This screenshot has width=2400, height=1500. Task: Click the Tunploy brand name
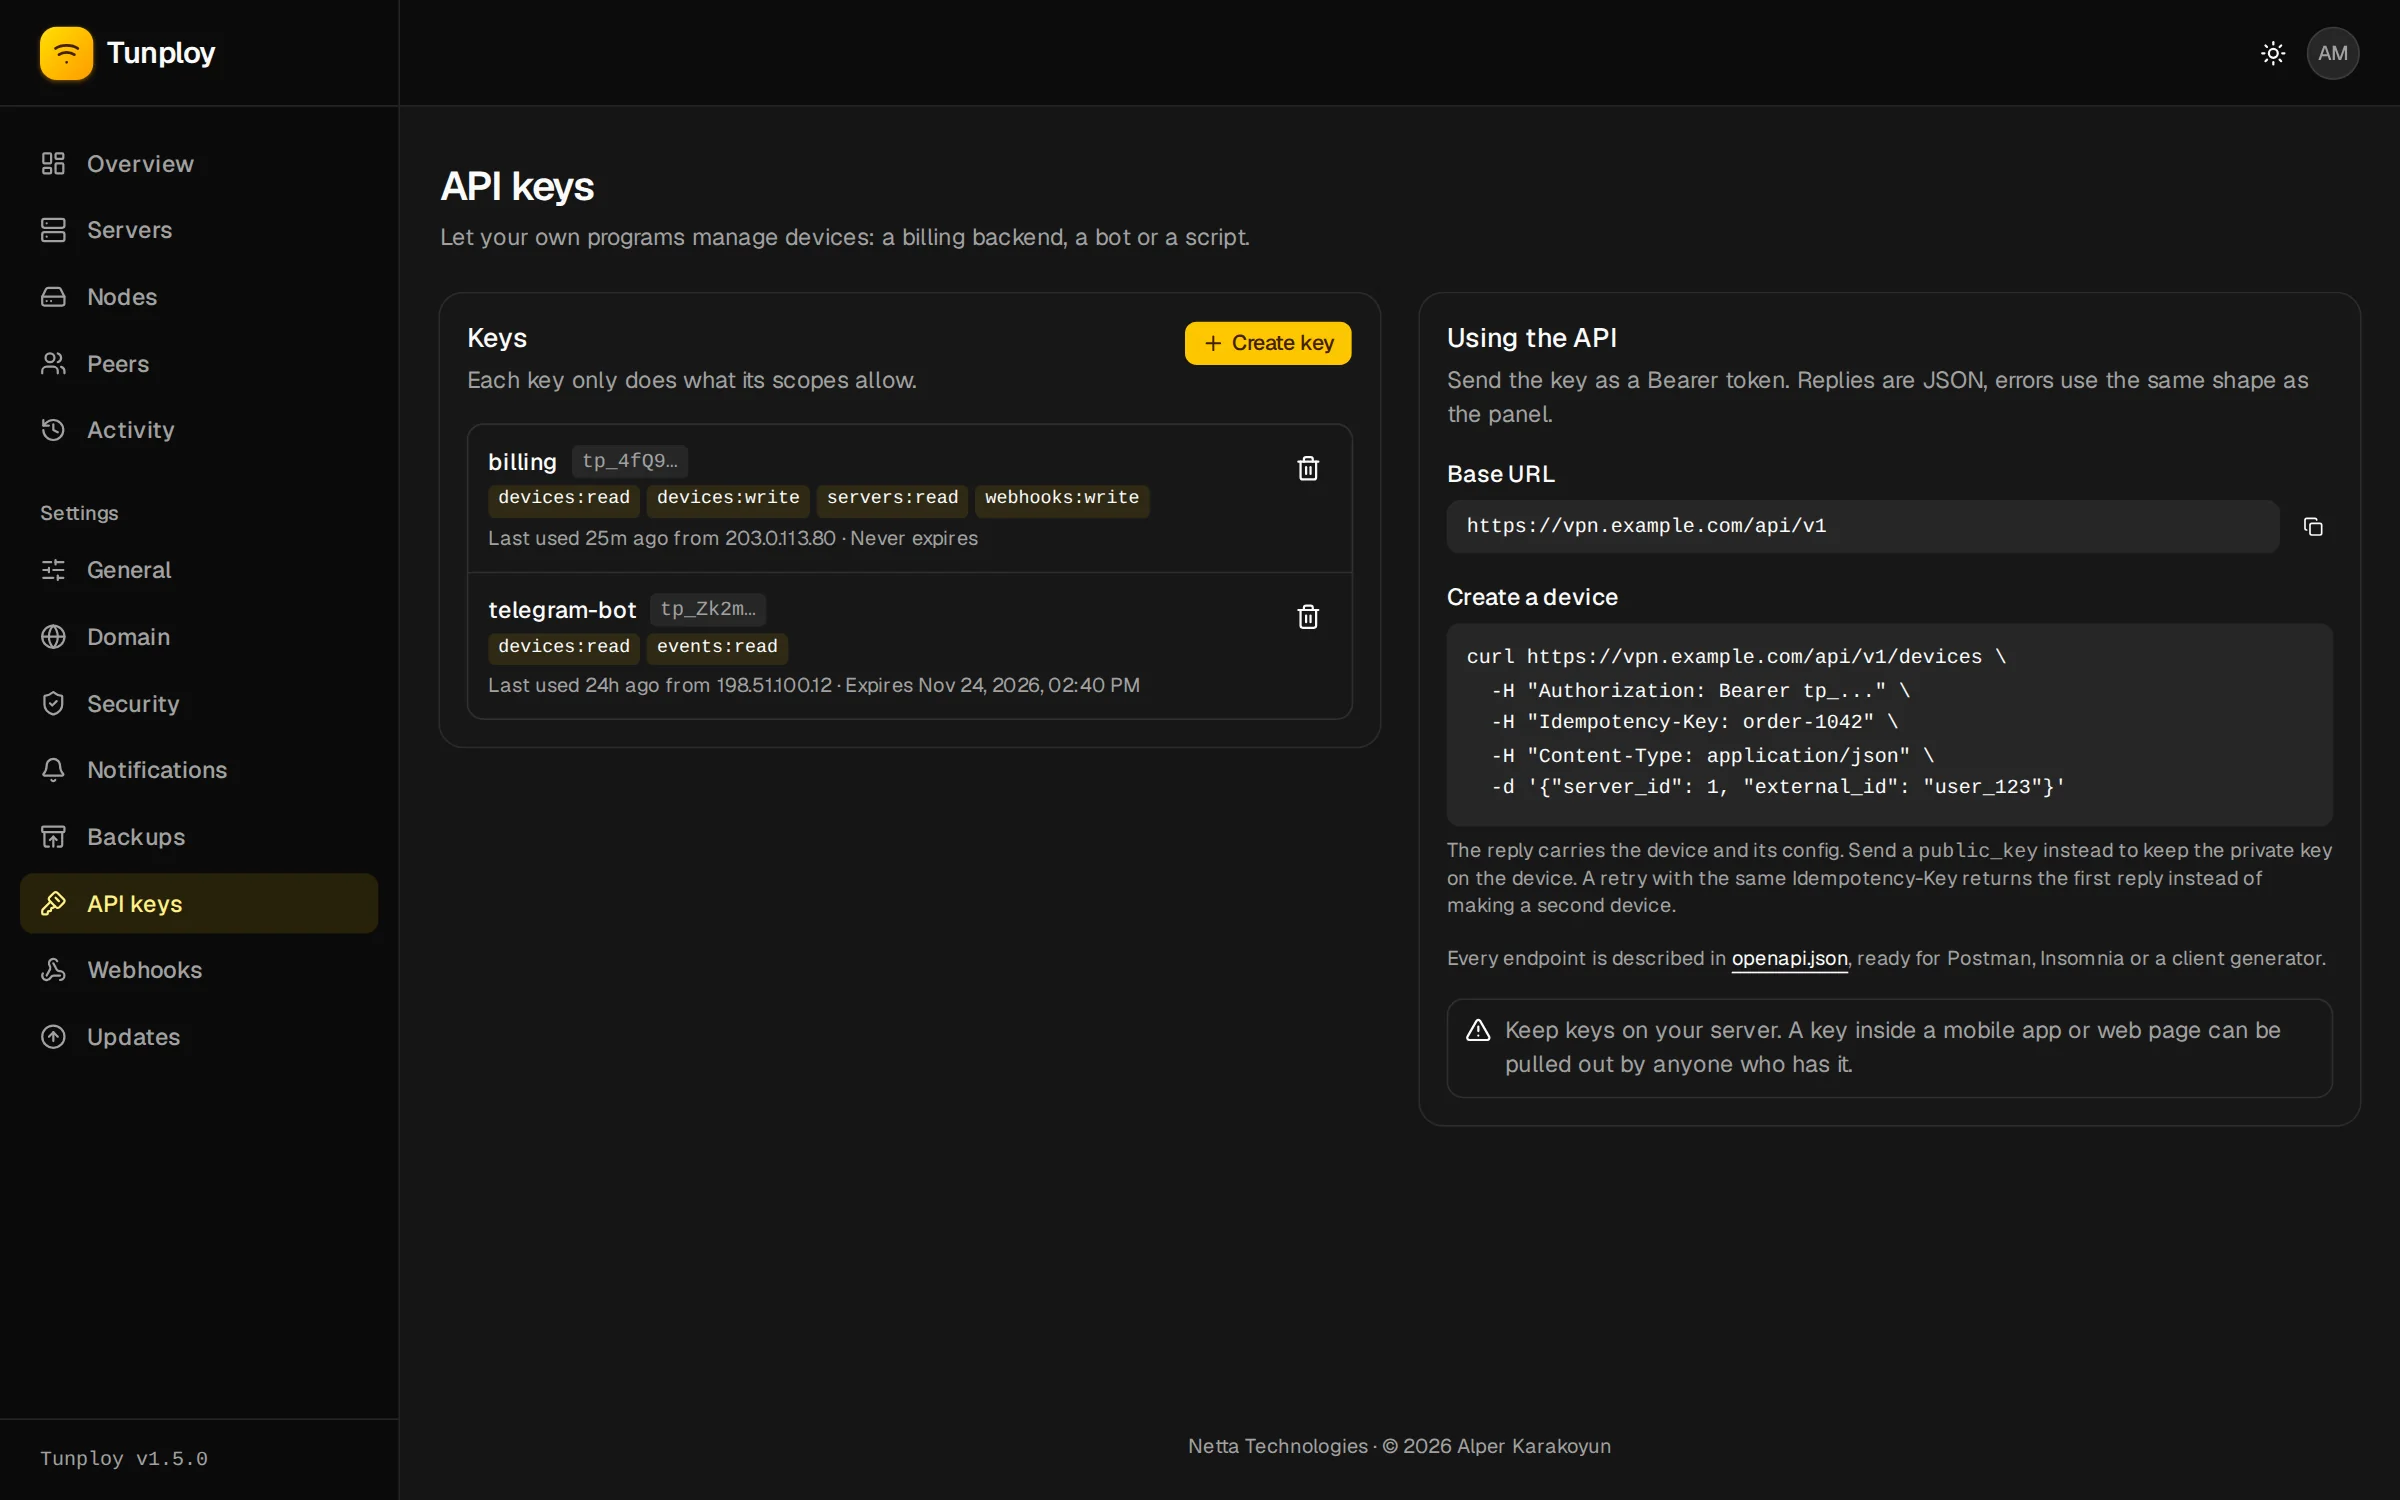click(161, 53)
